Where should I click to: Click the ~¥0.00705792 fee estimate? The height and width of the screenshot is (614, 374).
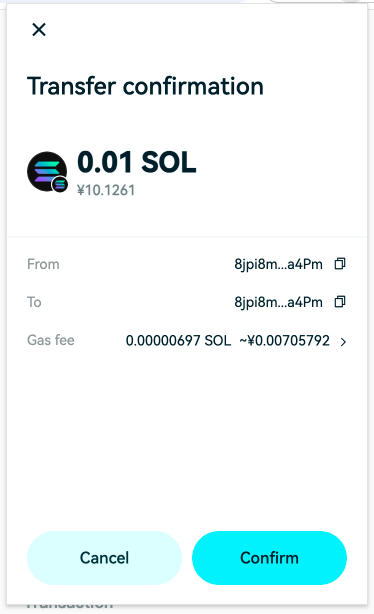click(285, 341)
